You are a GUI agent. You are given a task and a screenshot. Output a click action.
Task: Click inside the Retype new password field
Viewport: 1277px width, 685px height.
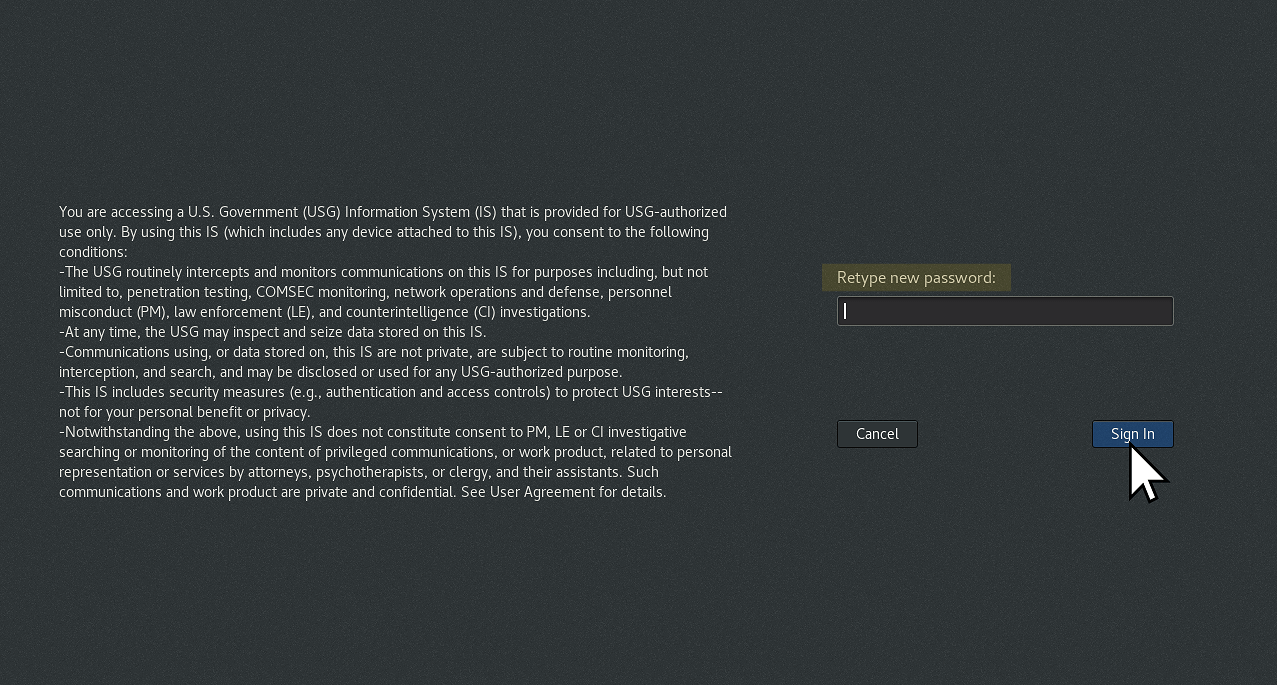coord(1004,310)
